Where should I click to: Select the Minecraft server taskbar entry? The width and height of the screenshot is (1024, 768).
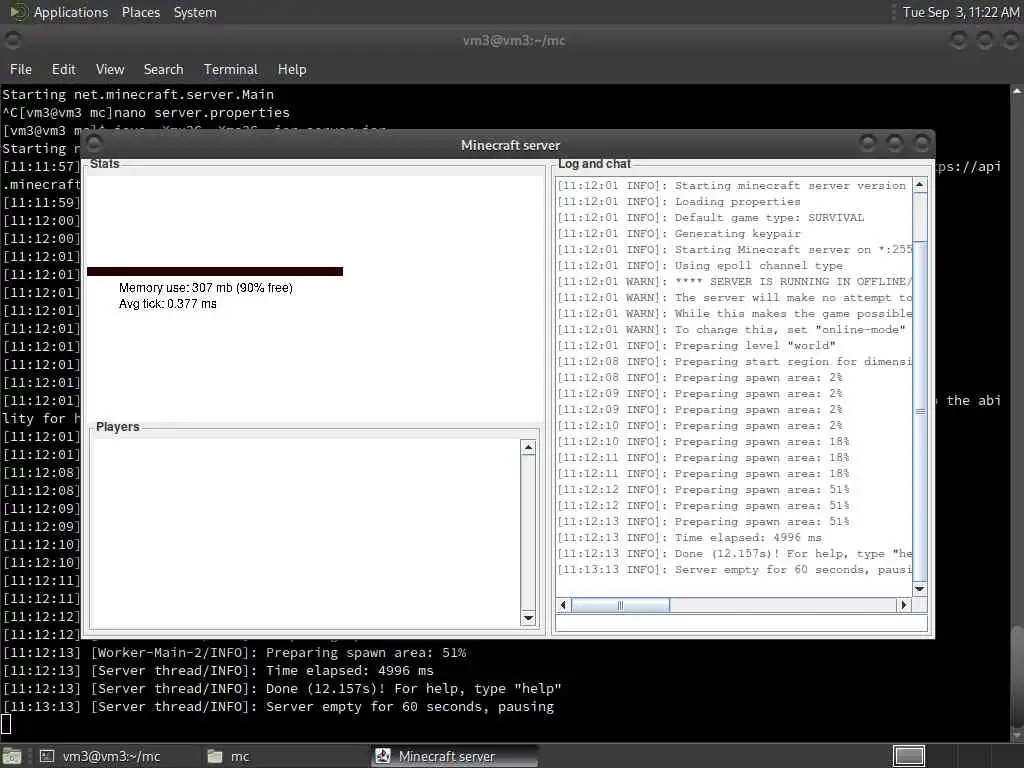pos(455,756)
